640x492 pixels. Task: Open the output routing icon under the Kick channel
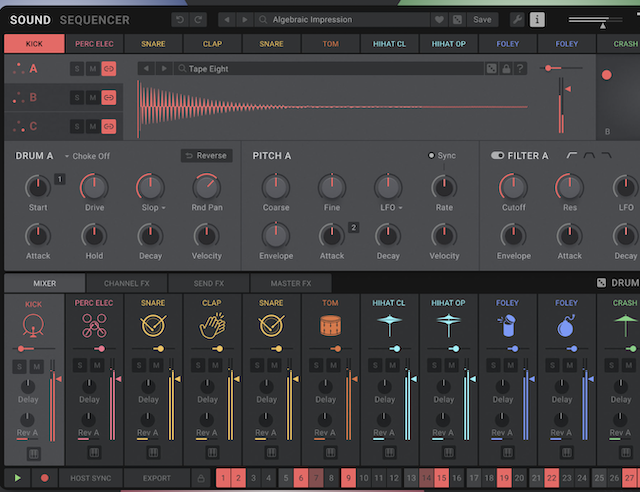33,454
